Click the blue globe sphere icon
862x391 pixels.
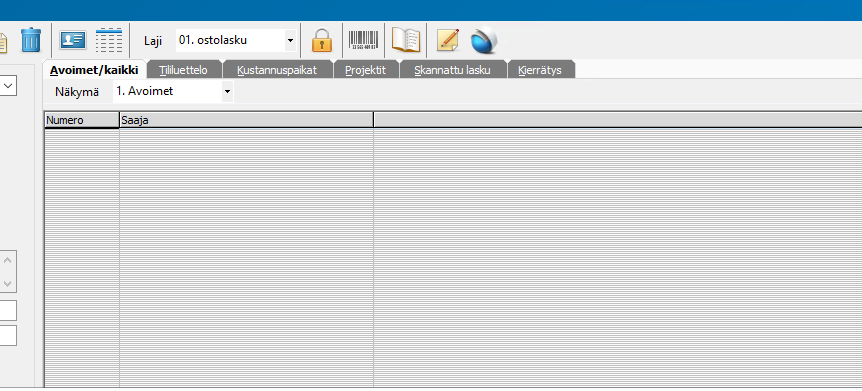[x=484, y=41]
